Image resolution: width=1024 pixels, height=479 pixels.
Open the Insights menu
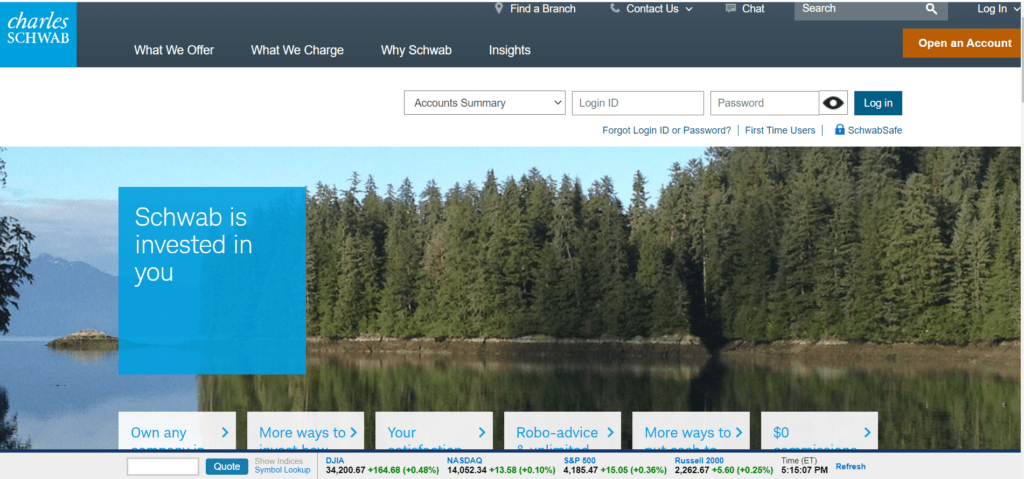click(x=509, y=50)
